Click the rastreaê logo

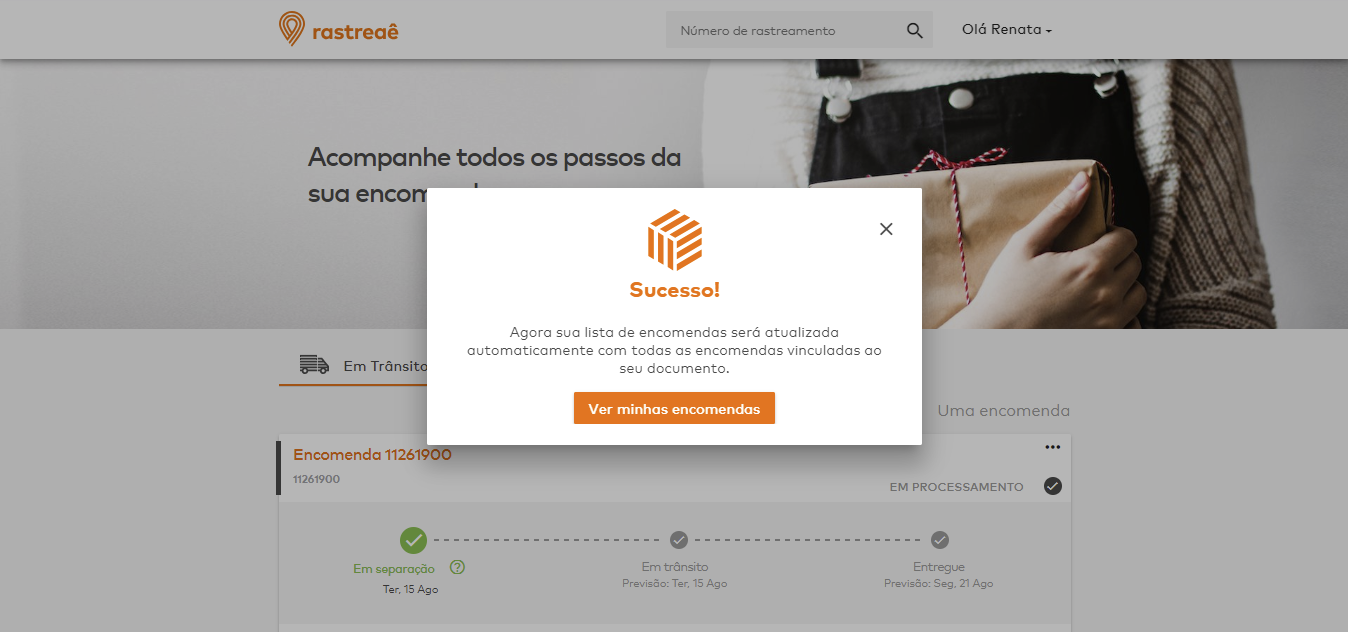pyautogui.click(x=338, y=30)
